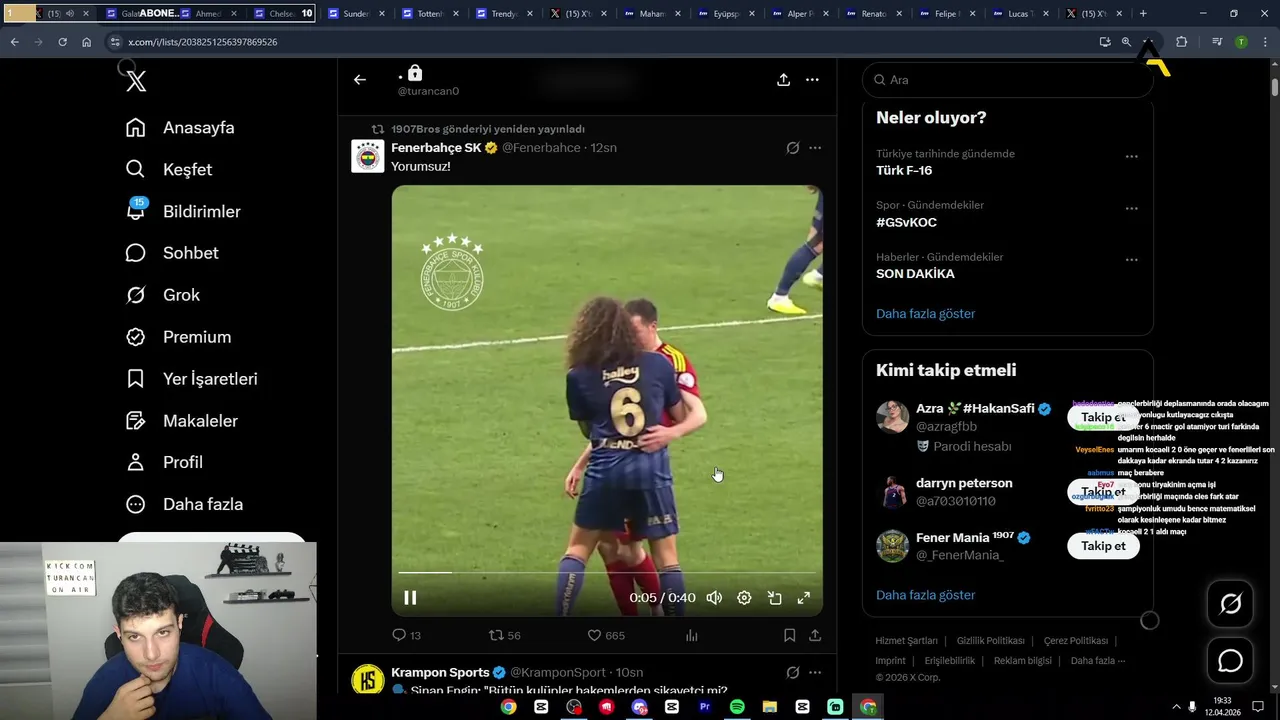1280x720 pixels.
Task: Share the Fenerbahçe post
Action: coord(815,635)
